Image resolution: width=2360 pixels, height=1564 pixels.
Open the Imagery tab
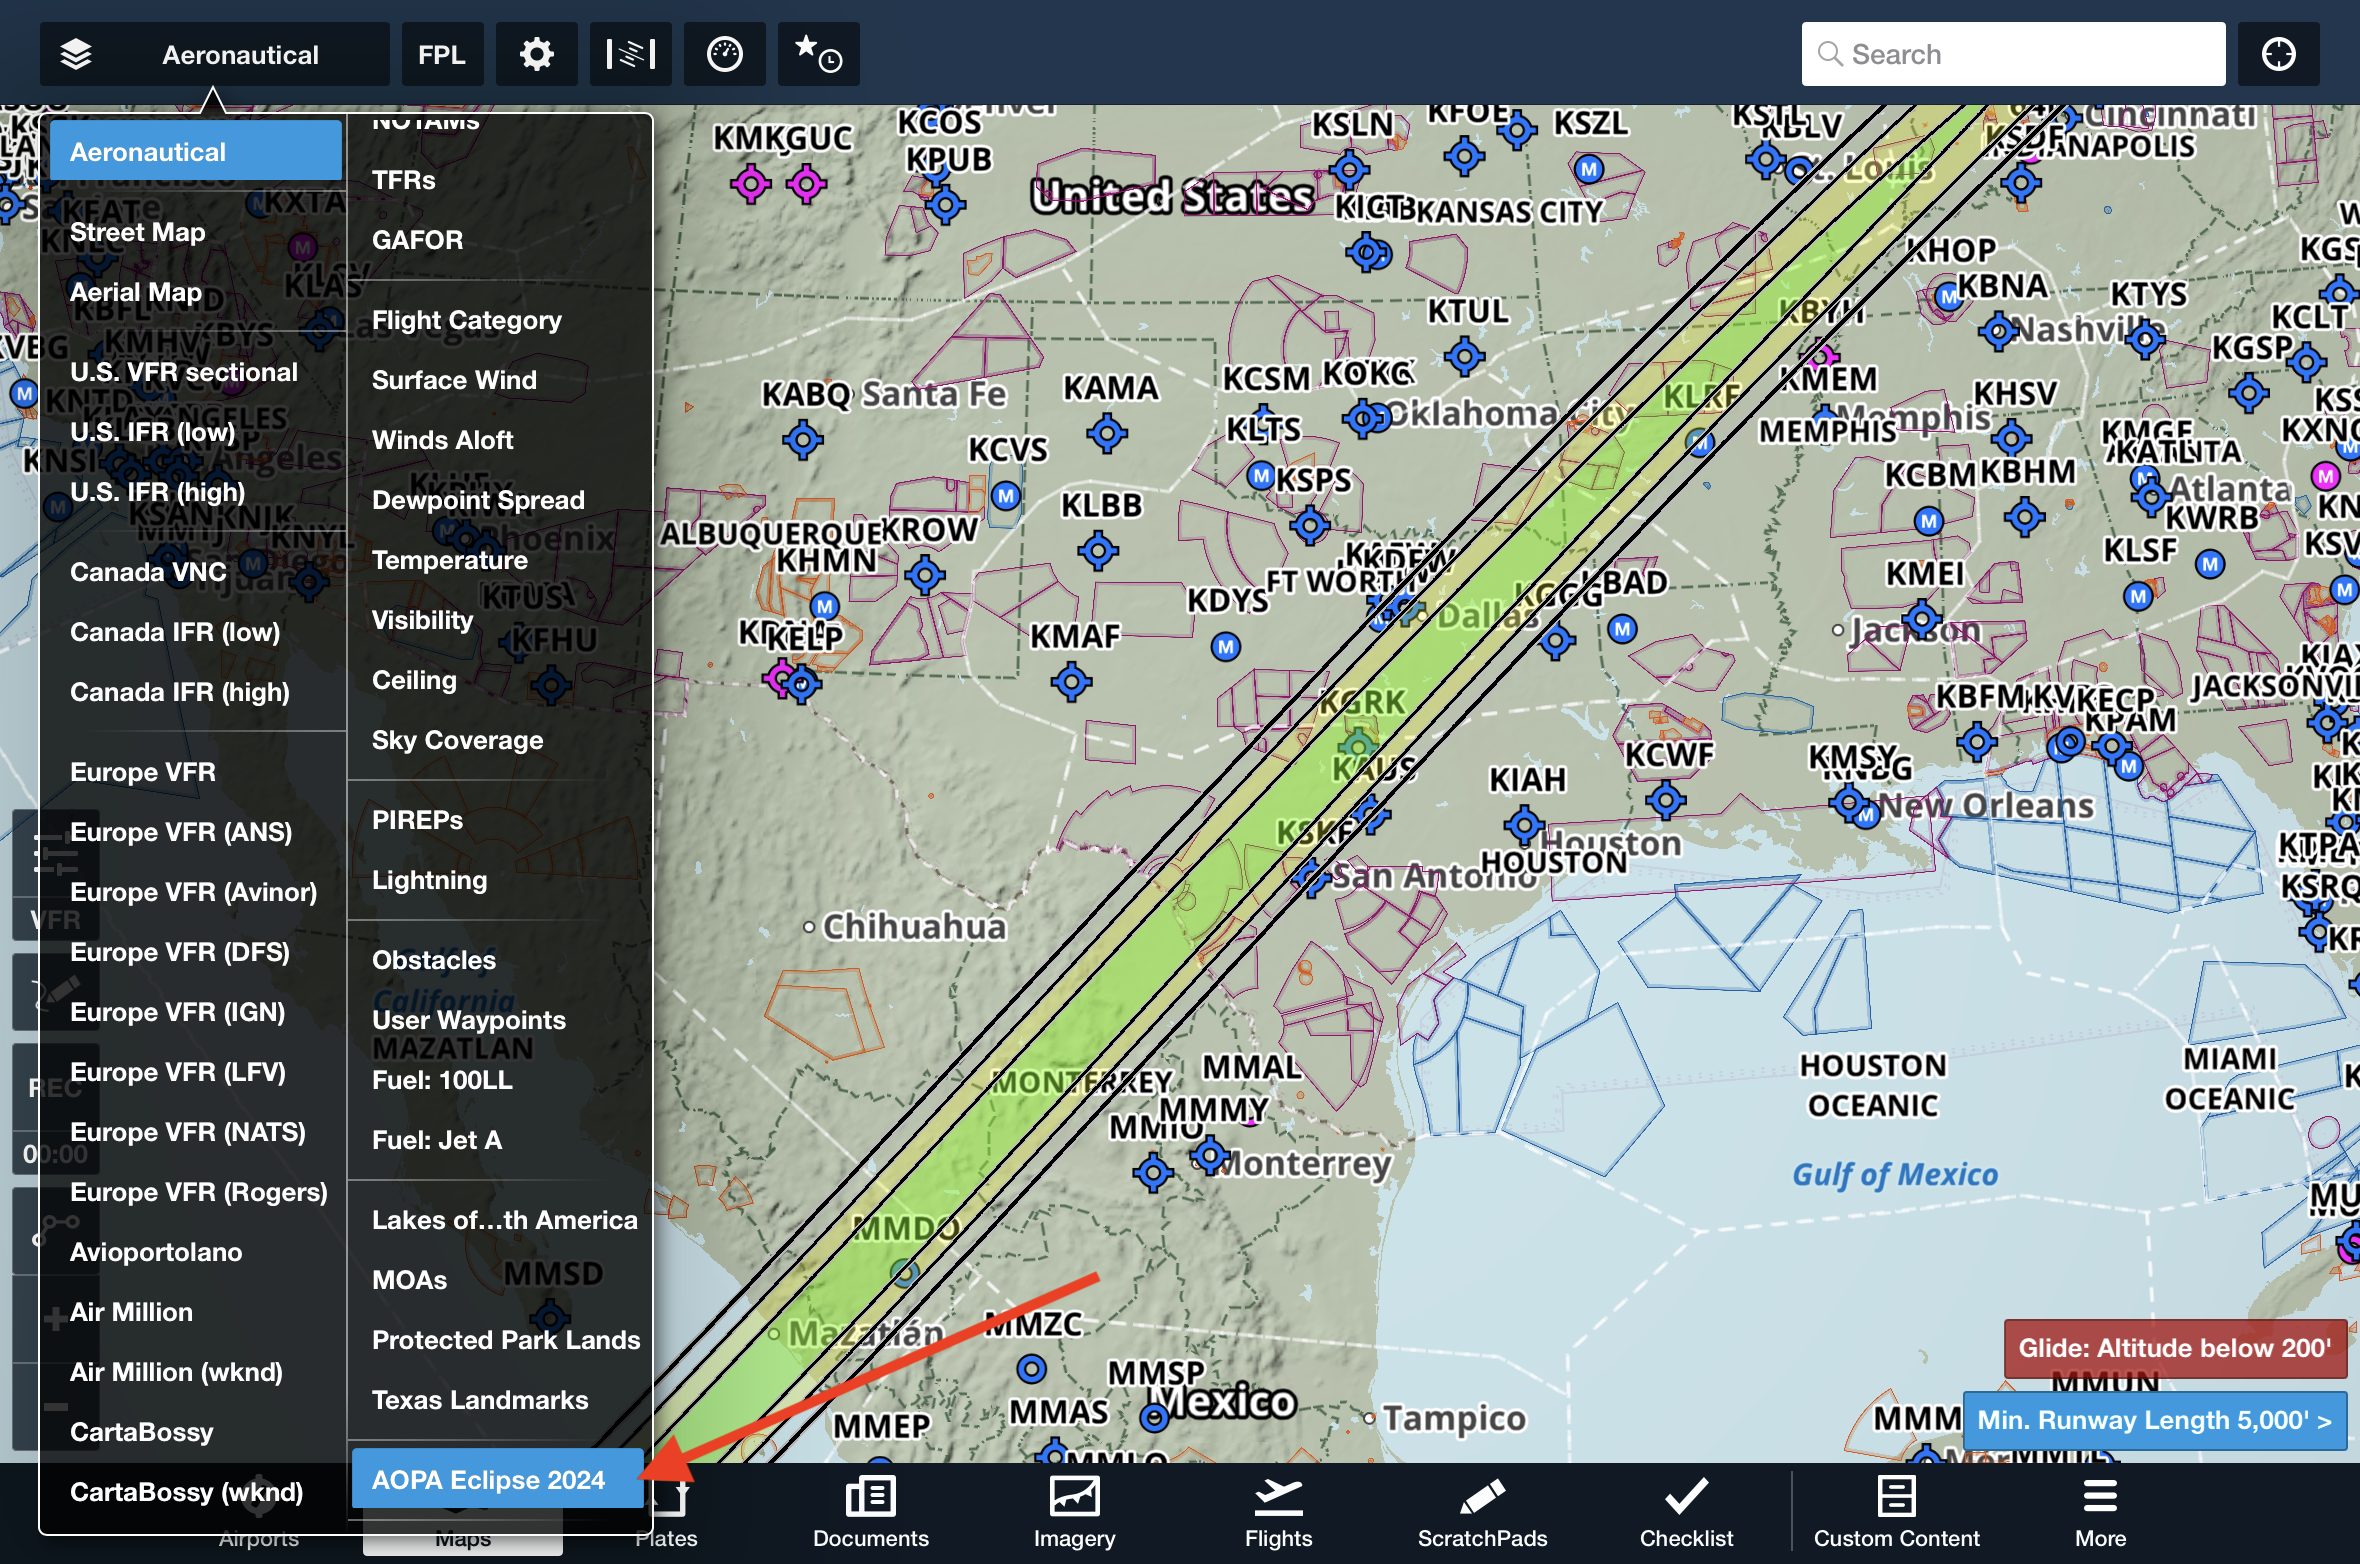tap(1074, 1513)
